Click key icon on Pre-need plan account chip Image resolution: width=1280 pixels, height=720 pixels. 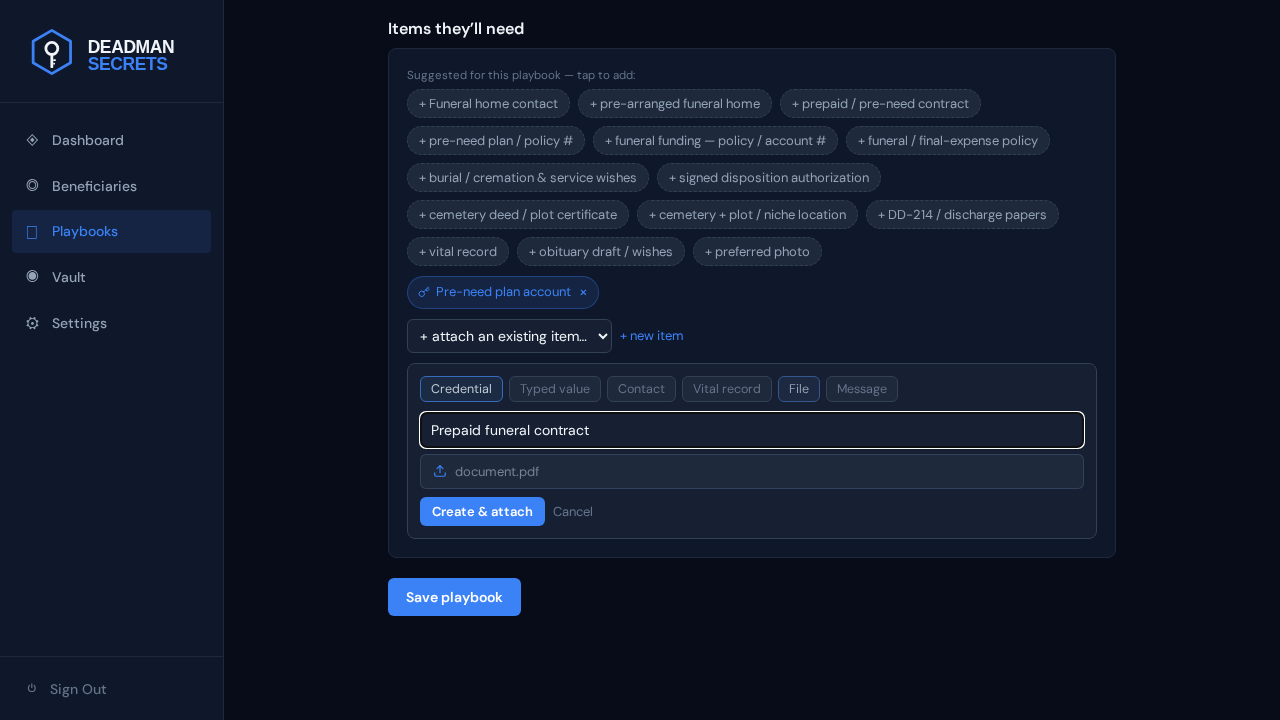(x=424, y=292)
